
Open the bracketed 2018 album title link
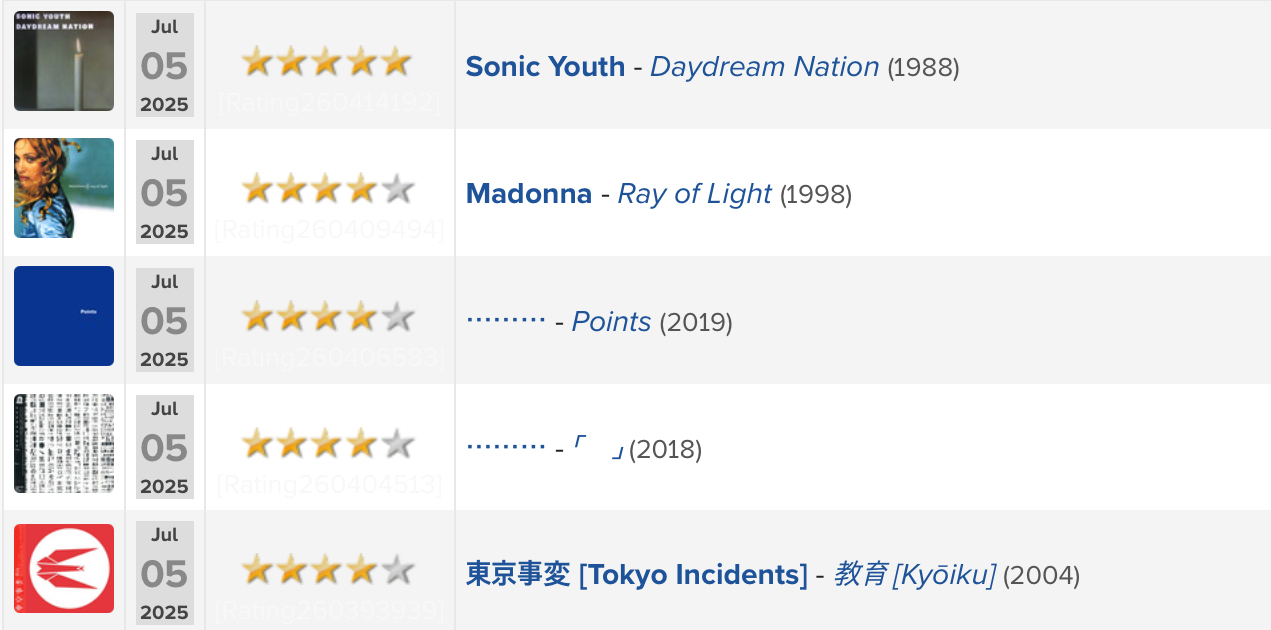coord(599,449)
